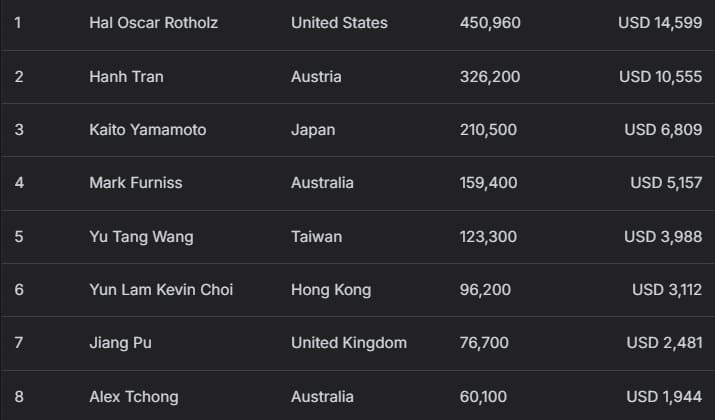This screenshot has height=420, width=715.
Task: Click chip count 450,960
Action: coord(490,22)
